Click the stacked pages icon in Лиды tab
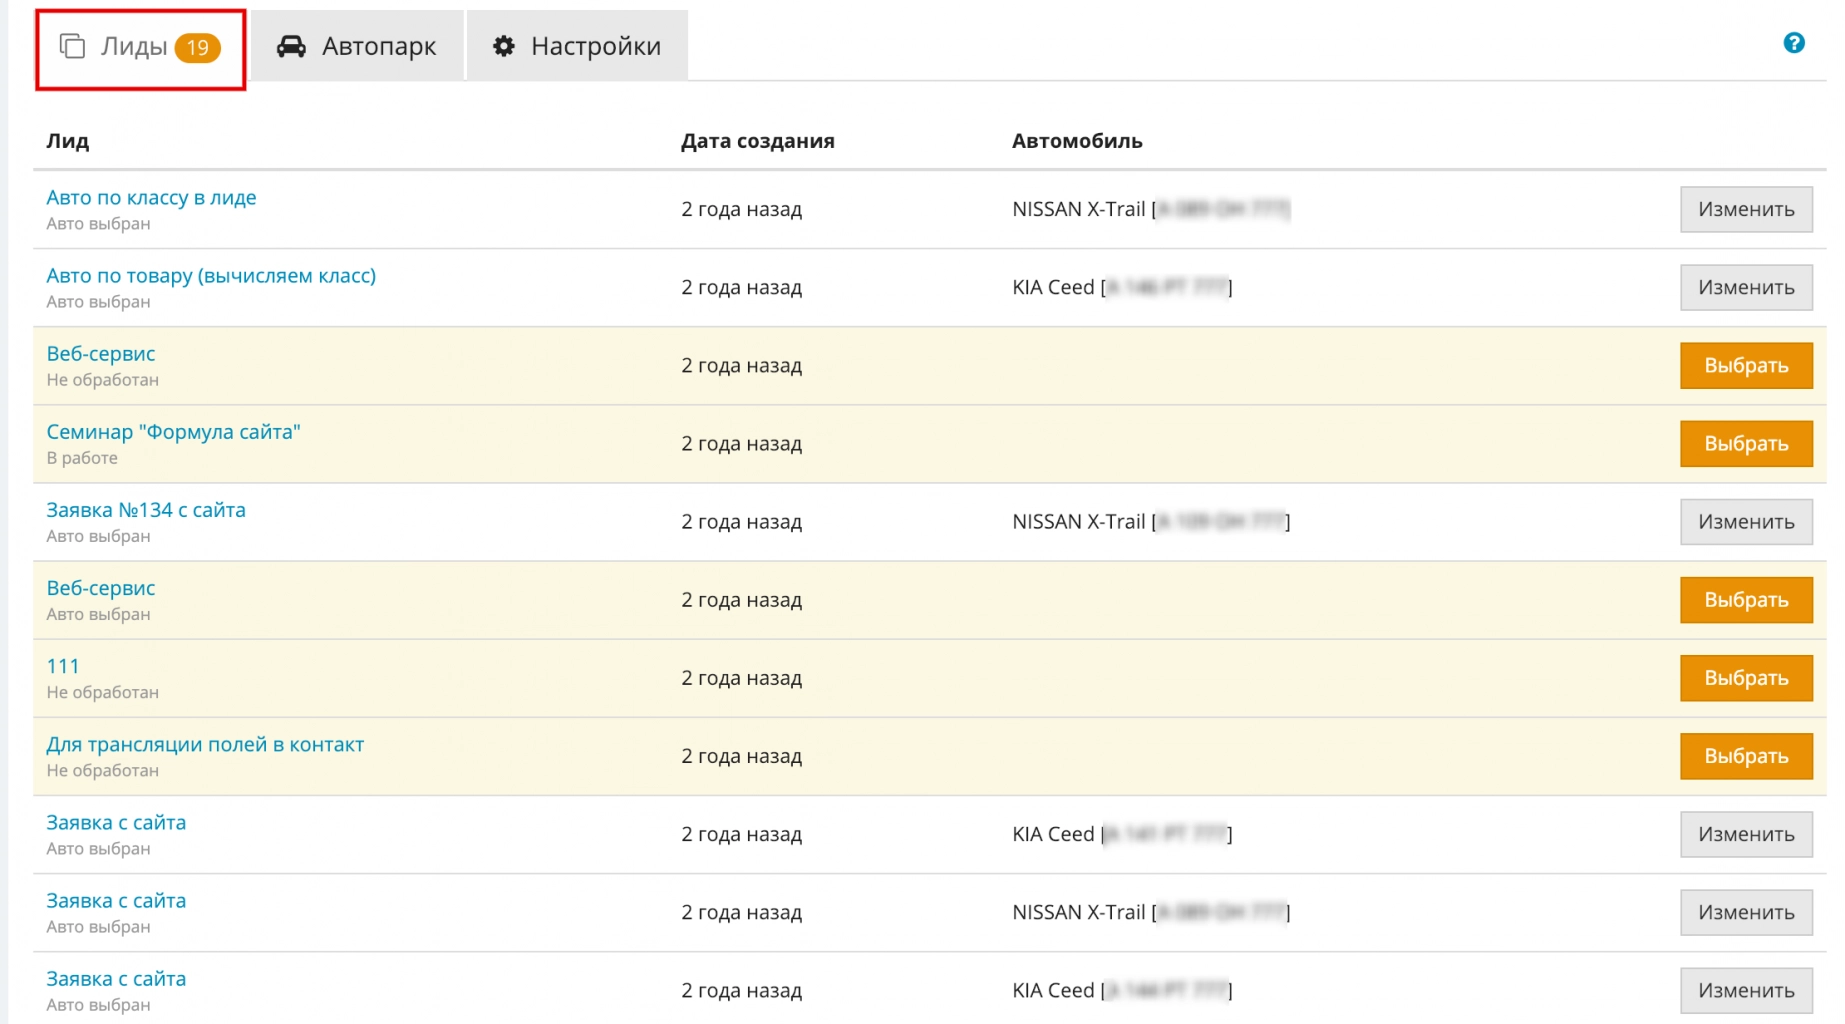1845x1024 pixels. coord(72,47)
